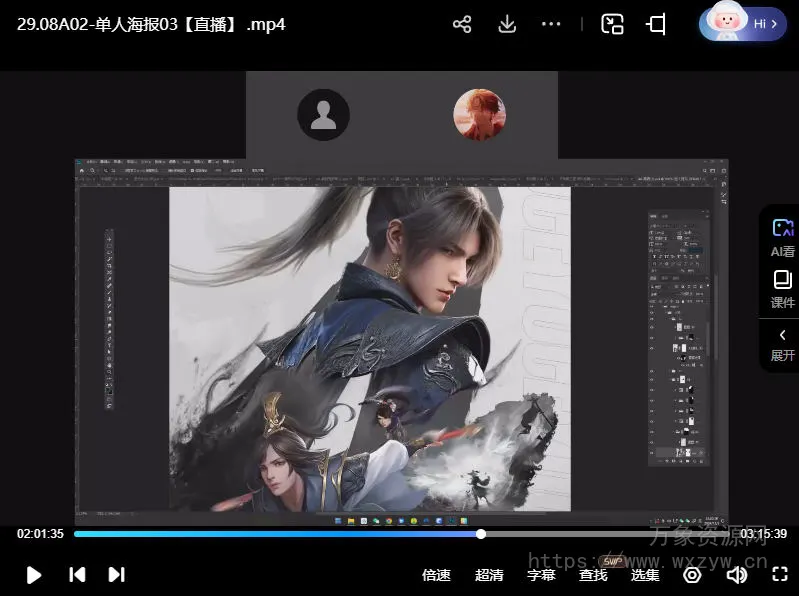Change video quality via 超清
Viewport: 799px width, 596px height.
(x=489, y=575)
